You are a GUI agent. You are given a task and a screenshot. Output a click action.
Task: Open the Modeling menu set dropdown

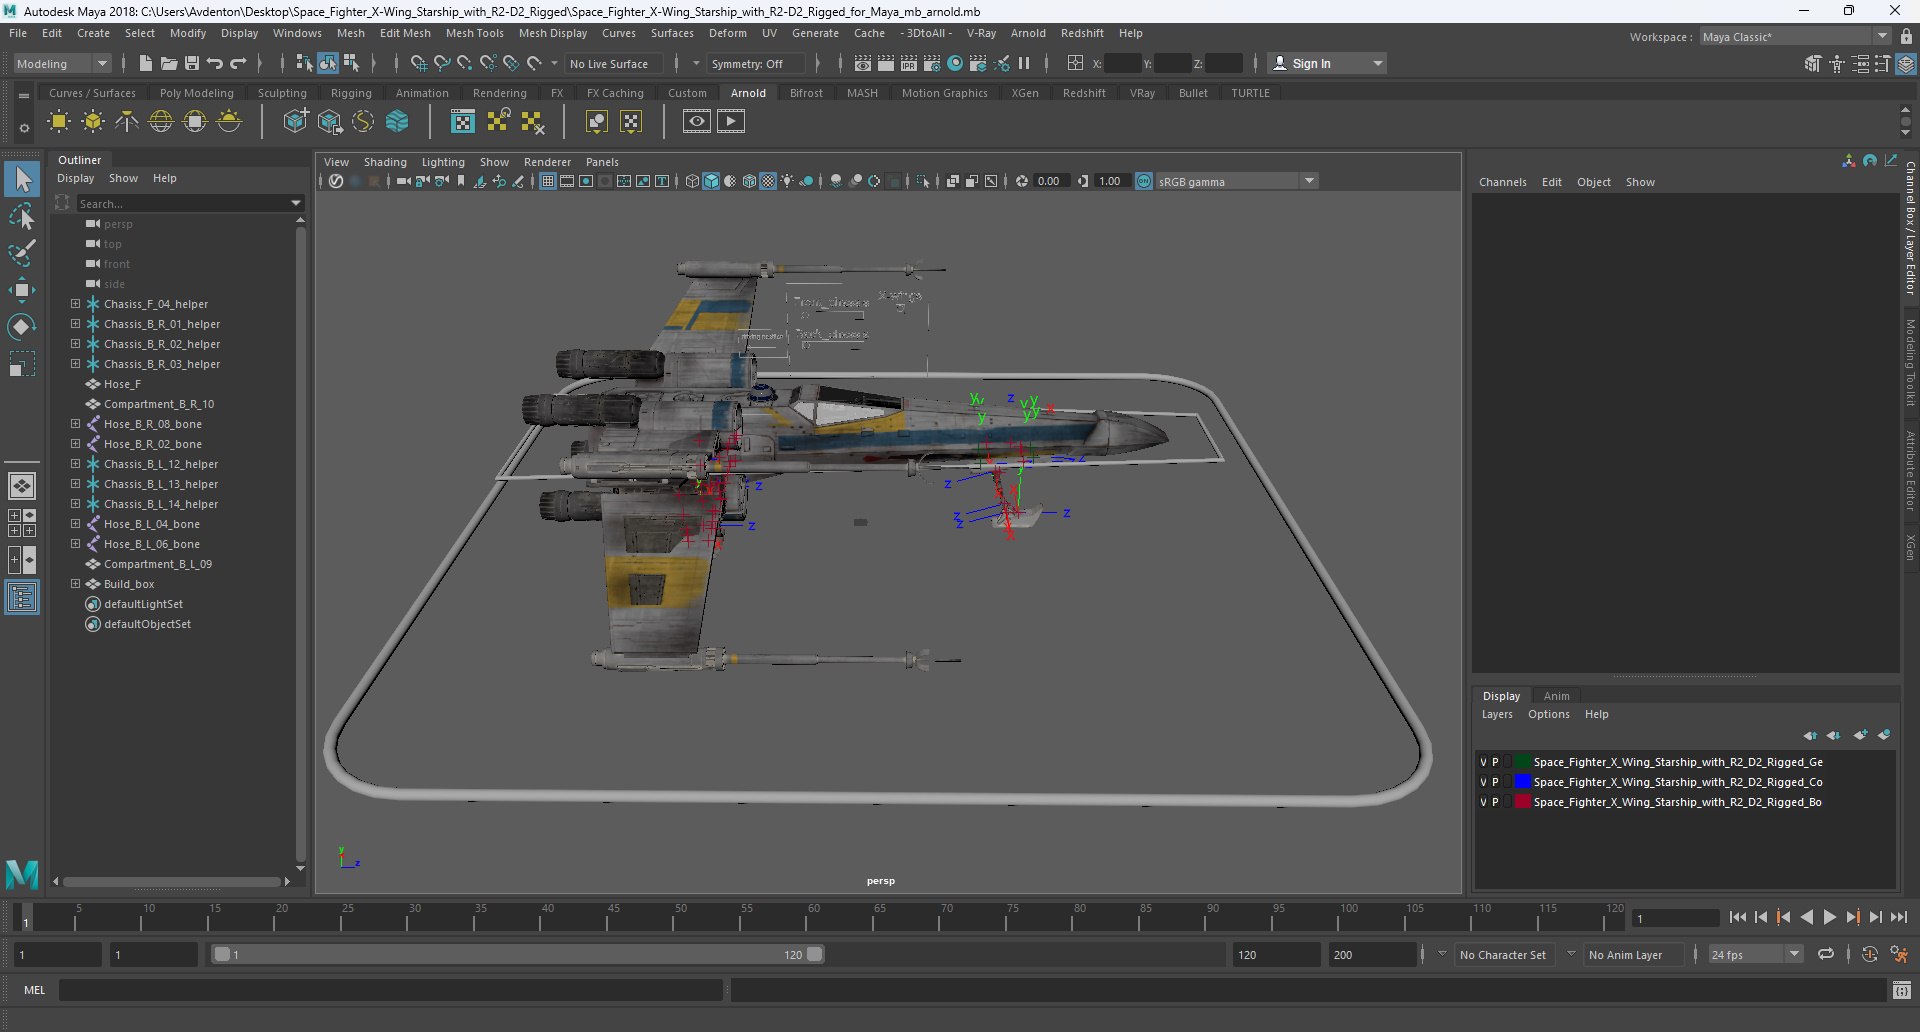pos(62,63)
